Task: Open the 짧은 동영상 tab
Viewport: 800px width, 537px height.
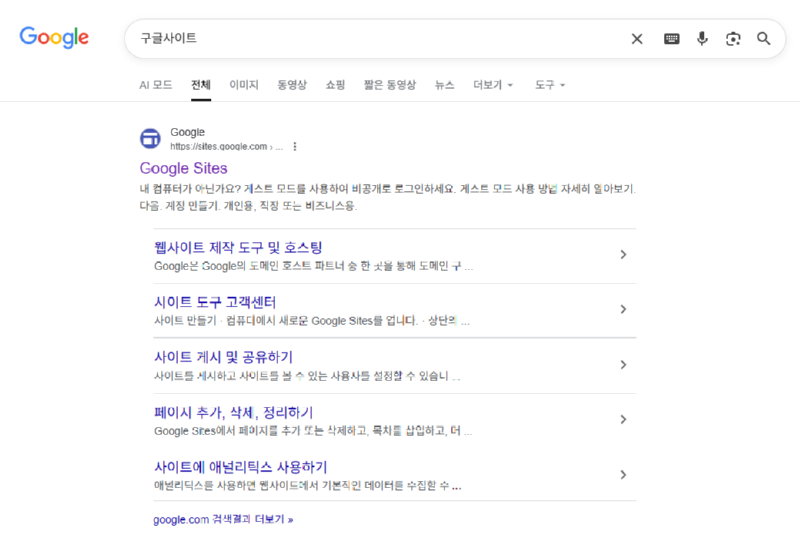Action: pos(390,85)
